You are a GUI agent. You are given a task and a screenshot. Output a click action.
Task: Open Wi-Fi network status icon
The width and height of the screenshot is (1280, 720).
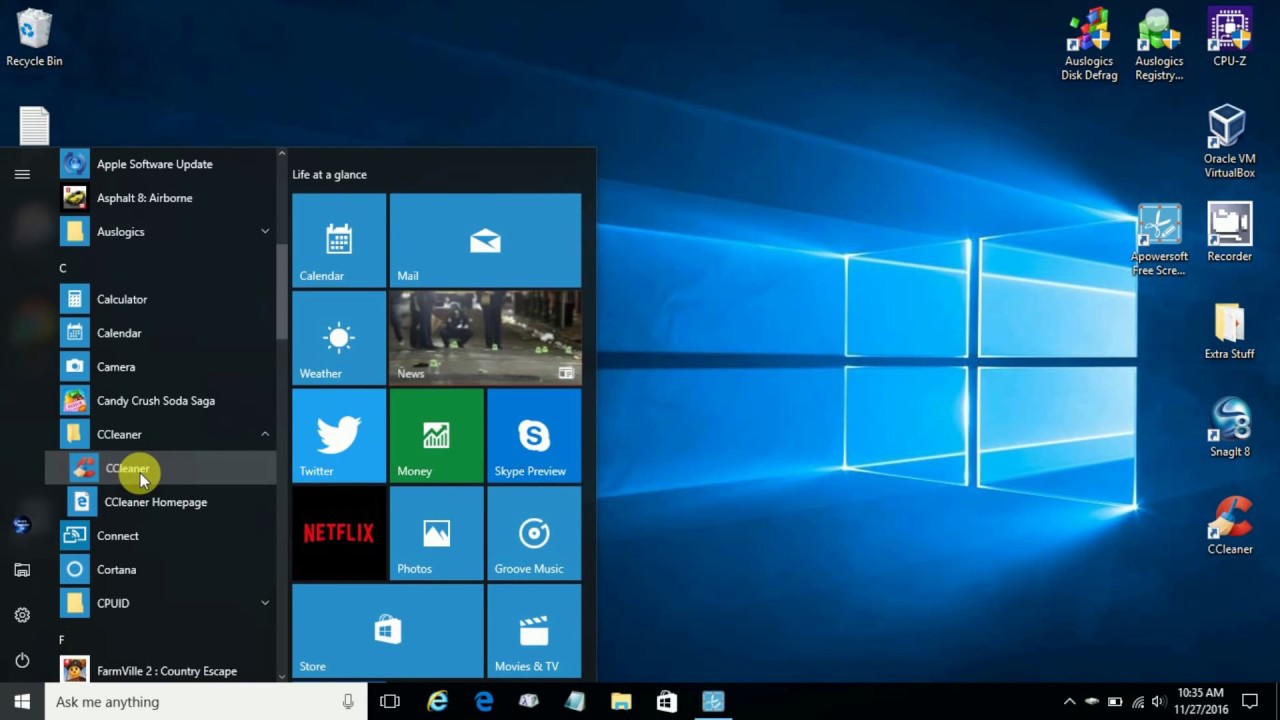click(x=1138, y=702)
